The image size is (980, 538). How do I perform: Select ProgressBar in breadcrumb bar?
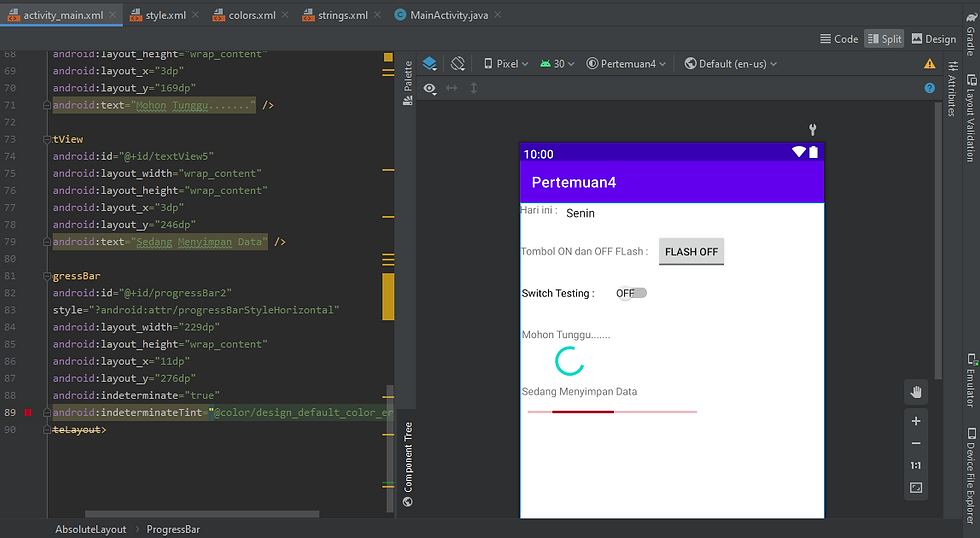tap(173, 529)
